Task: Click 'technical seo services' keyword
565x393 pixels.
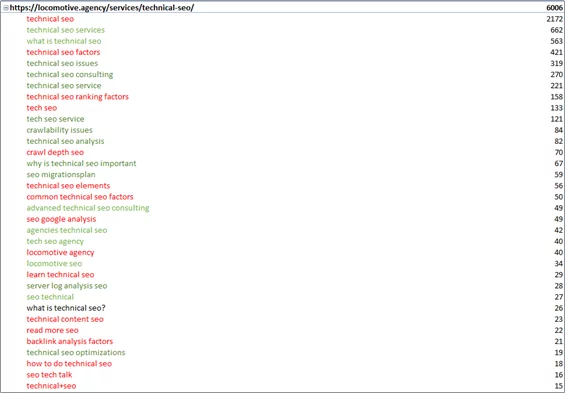Action: pos(66,30)
